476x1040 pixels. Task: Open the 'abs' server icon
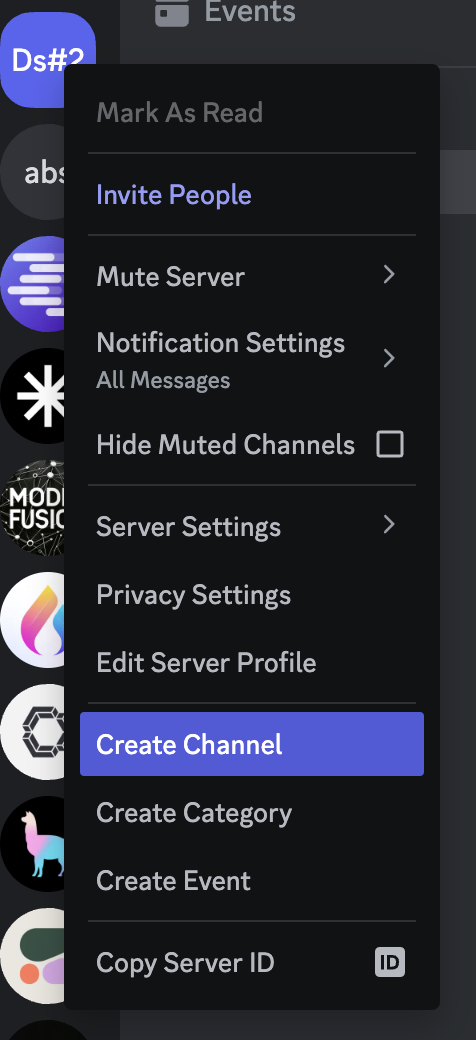(x=33, y=172)
